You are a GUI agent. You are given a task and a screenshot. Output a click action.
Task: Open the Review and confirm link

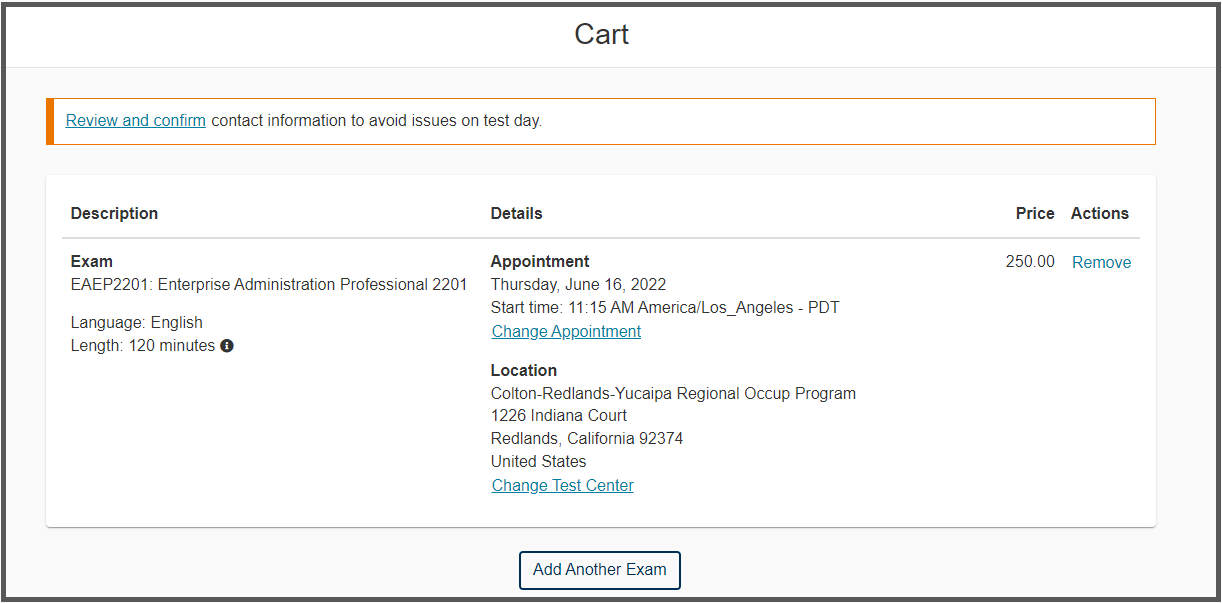pos(136,121)
